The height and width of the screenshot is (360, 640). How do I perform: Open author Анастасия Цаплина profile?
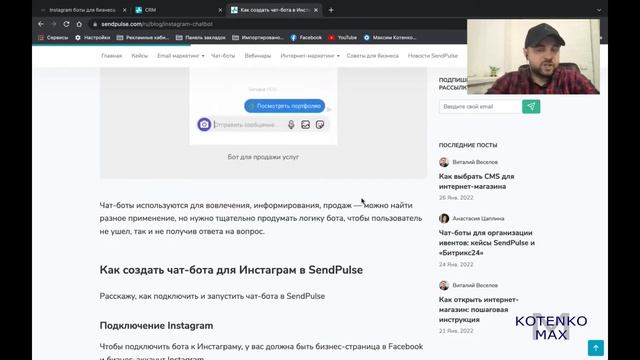tap(478, 218)
